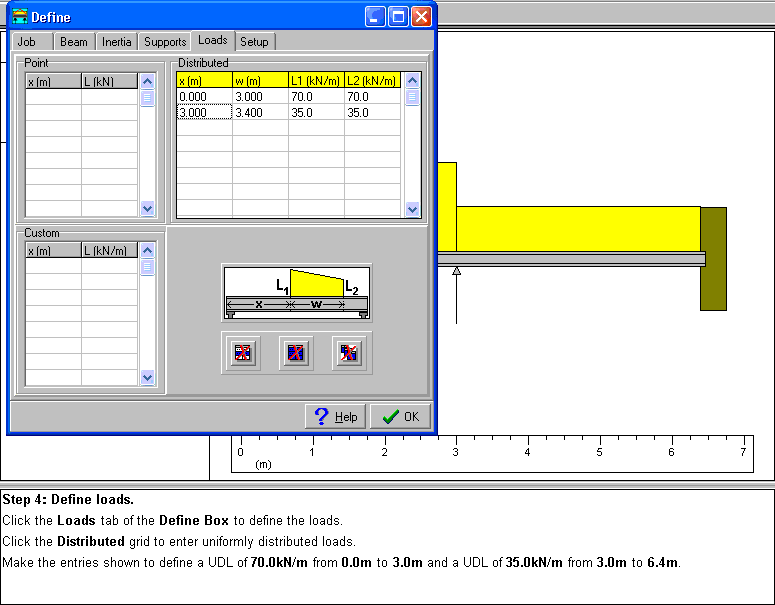
Task: Open the Setup tab
Action: (x=254, y=42)
